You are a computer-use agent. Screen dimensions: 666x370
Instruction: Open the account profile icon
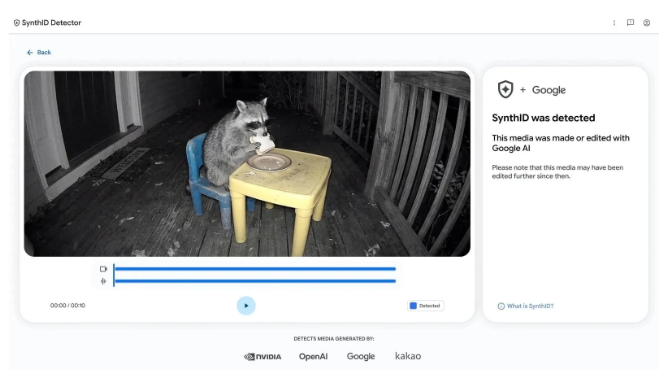[x=646, y=23]
